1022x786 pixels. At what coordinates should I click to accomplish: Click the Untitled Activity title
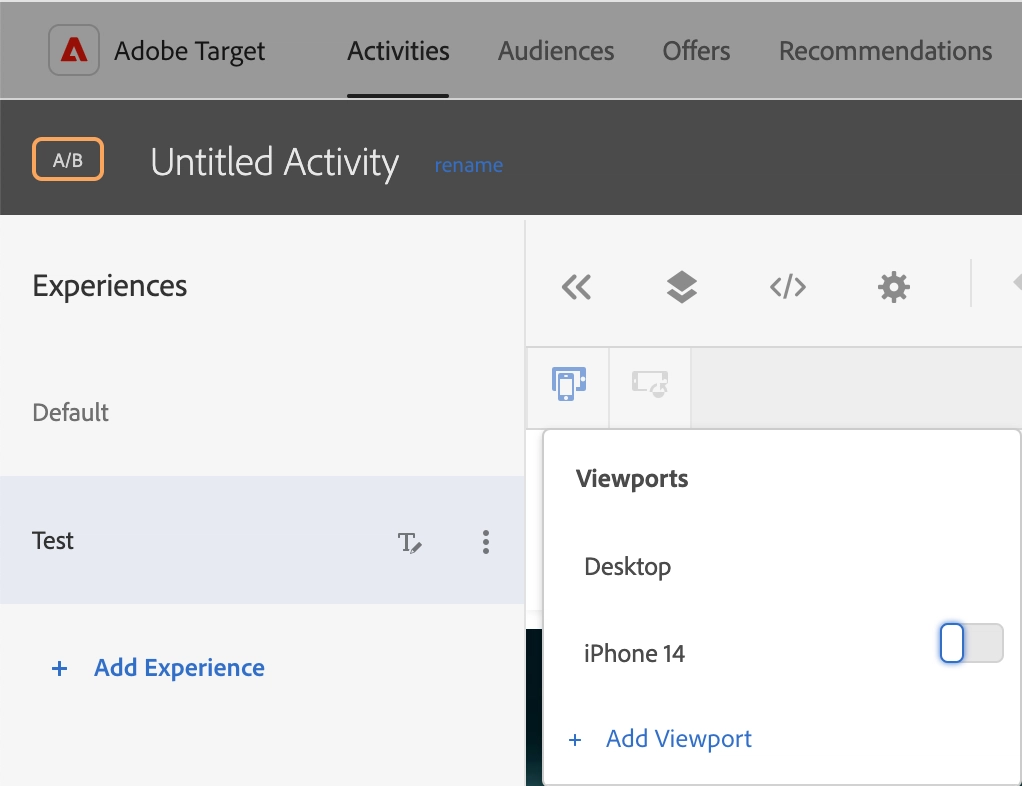coord(274,162)
